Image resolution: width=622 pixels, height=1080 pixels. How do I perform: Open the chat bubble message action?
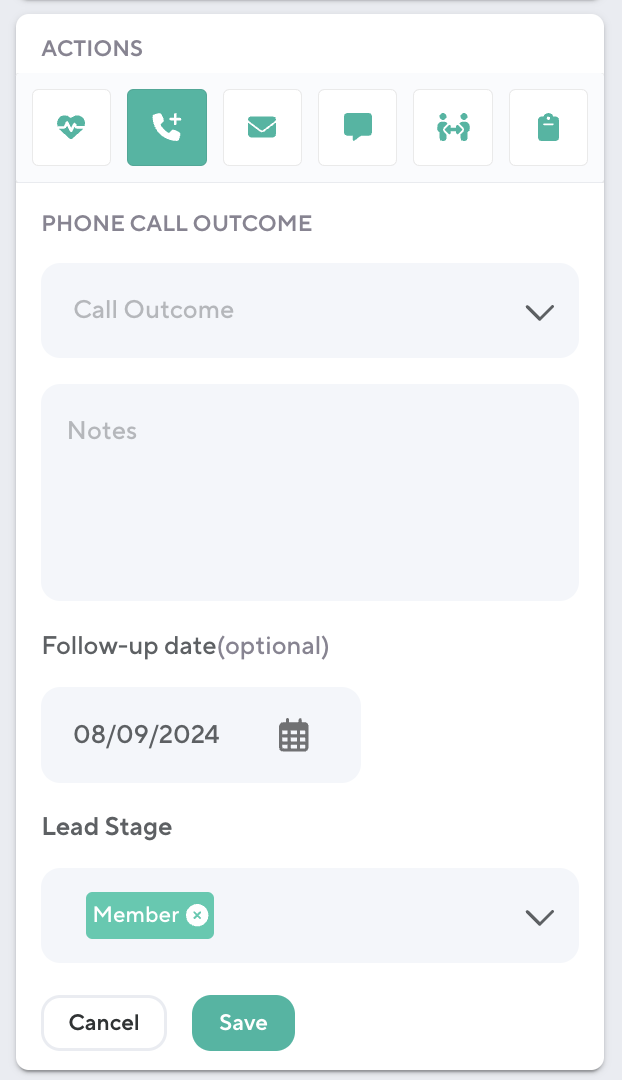[x=357, y=127]
